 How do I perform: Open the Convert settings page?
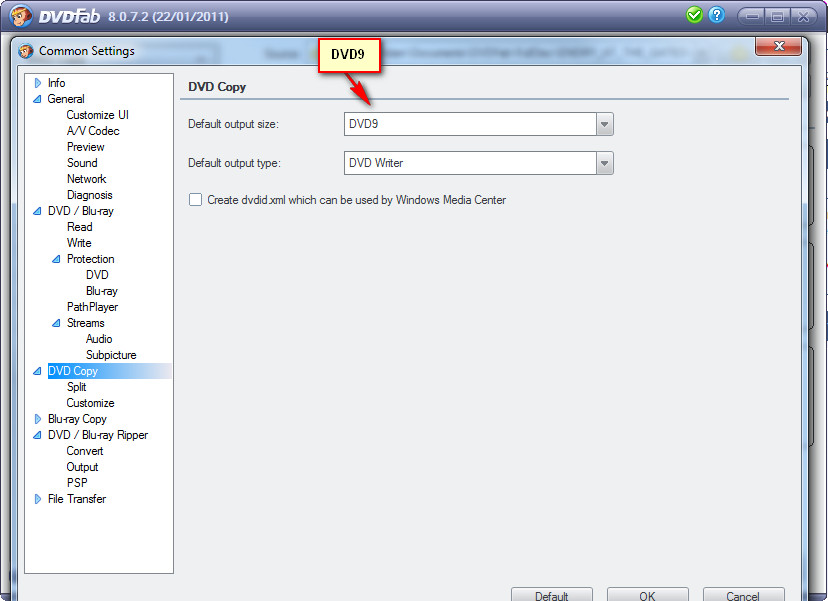85,451
